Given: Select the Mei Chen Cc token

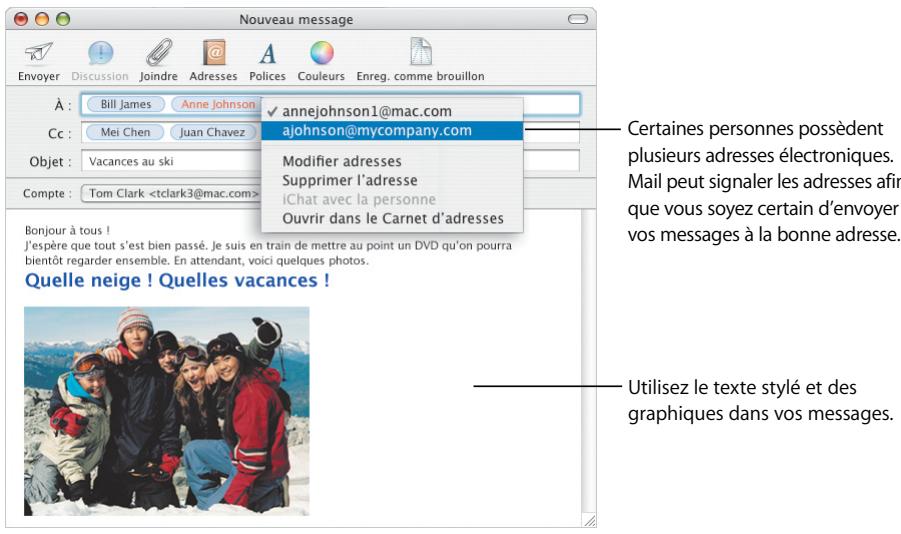Looking at the screenshot, I should (x=125, y=132).
